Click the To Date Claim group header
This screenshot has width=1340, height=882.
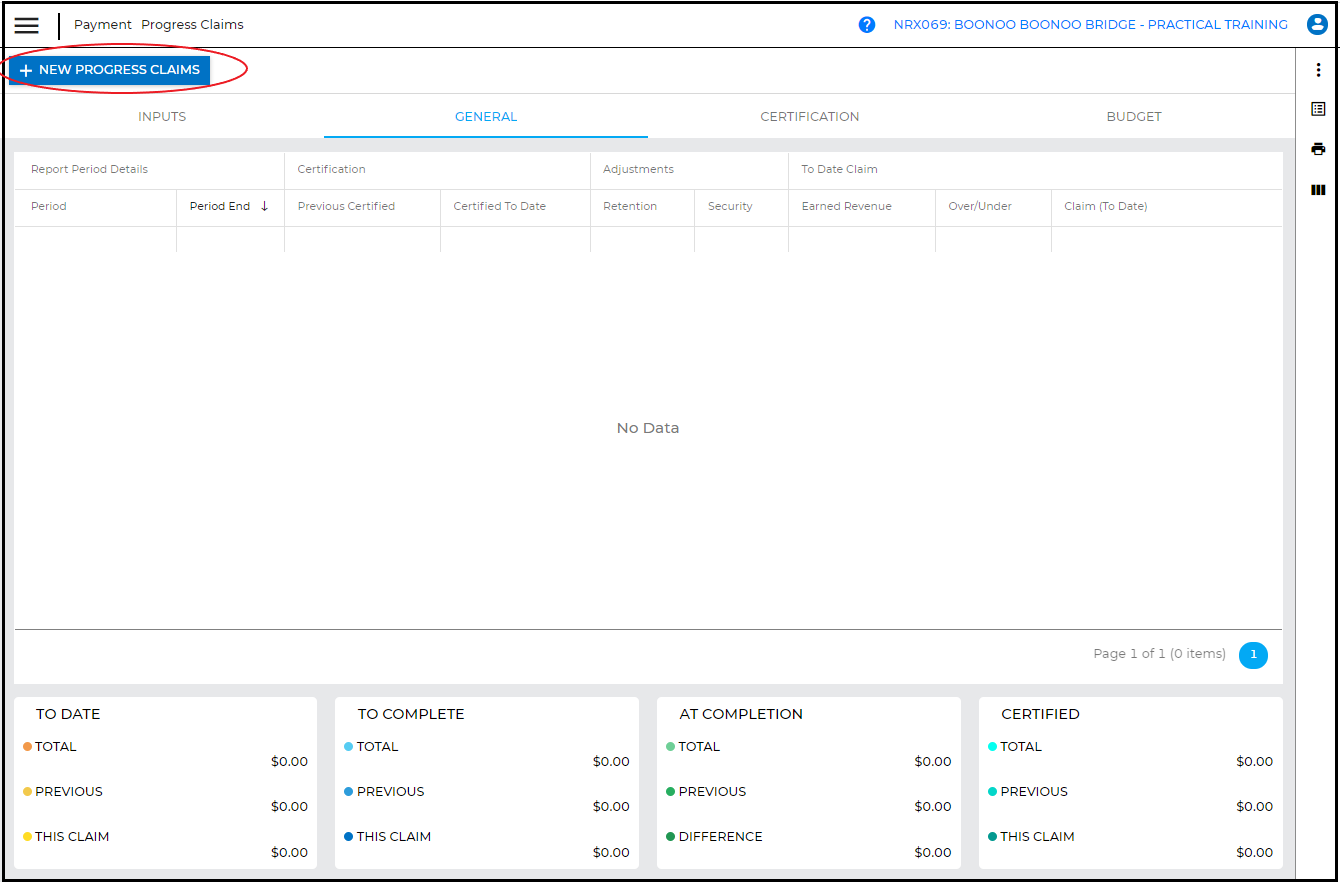coord(1035,170)
